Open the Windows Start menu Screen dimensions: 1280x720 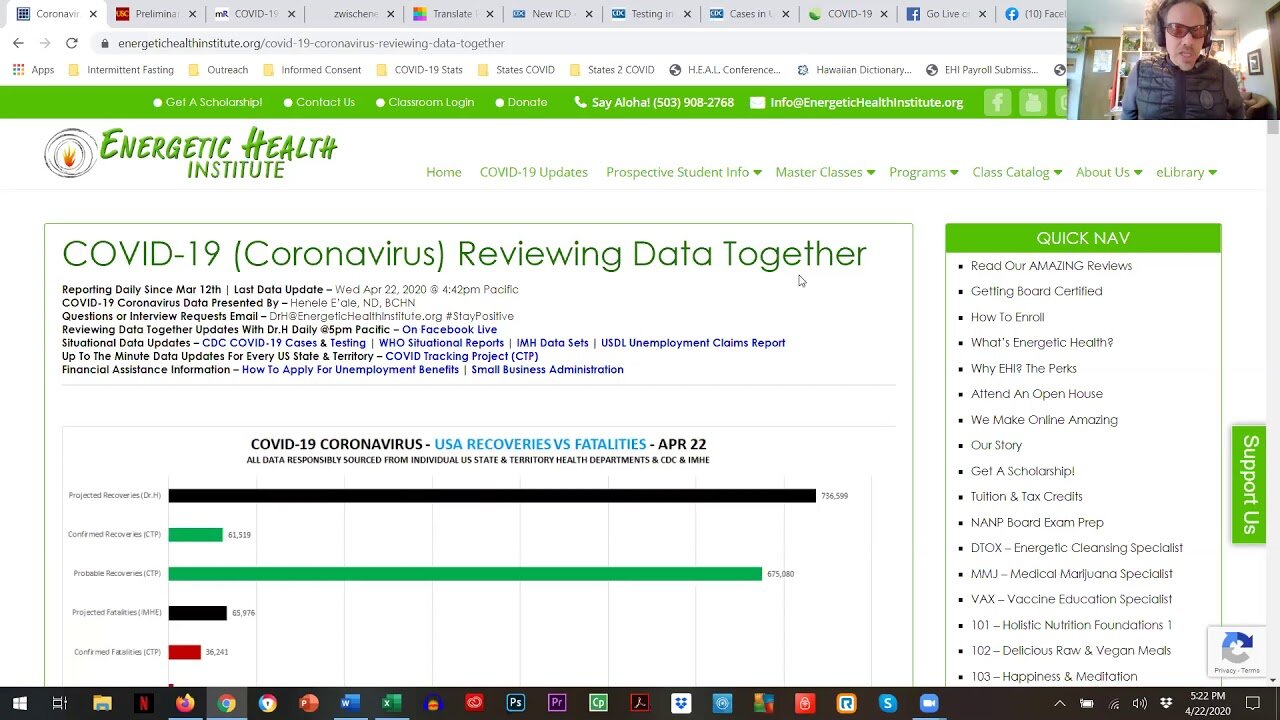click(19, 703)
